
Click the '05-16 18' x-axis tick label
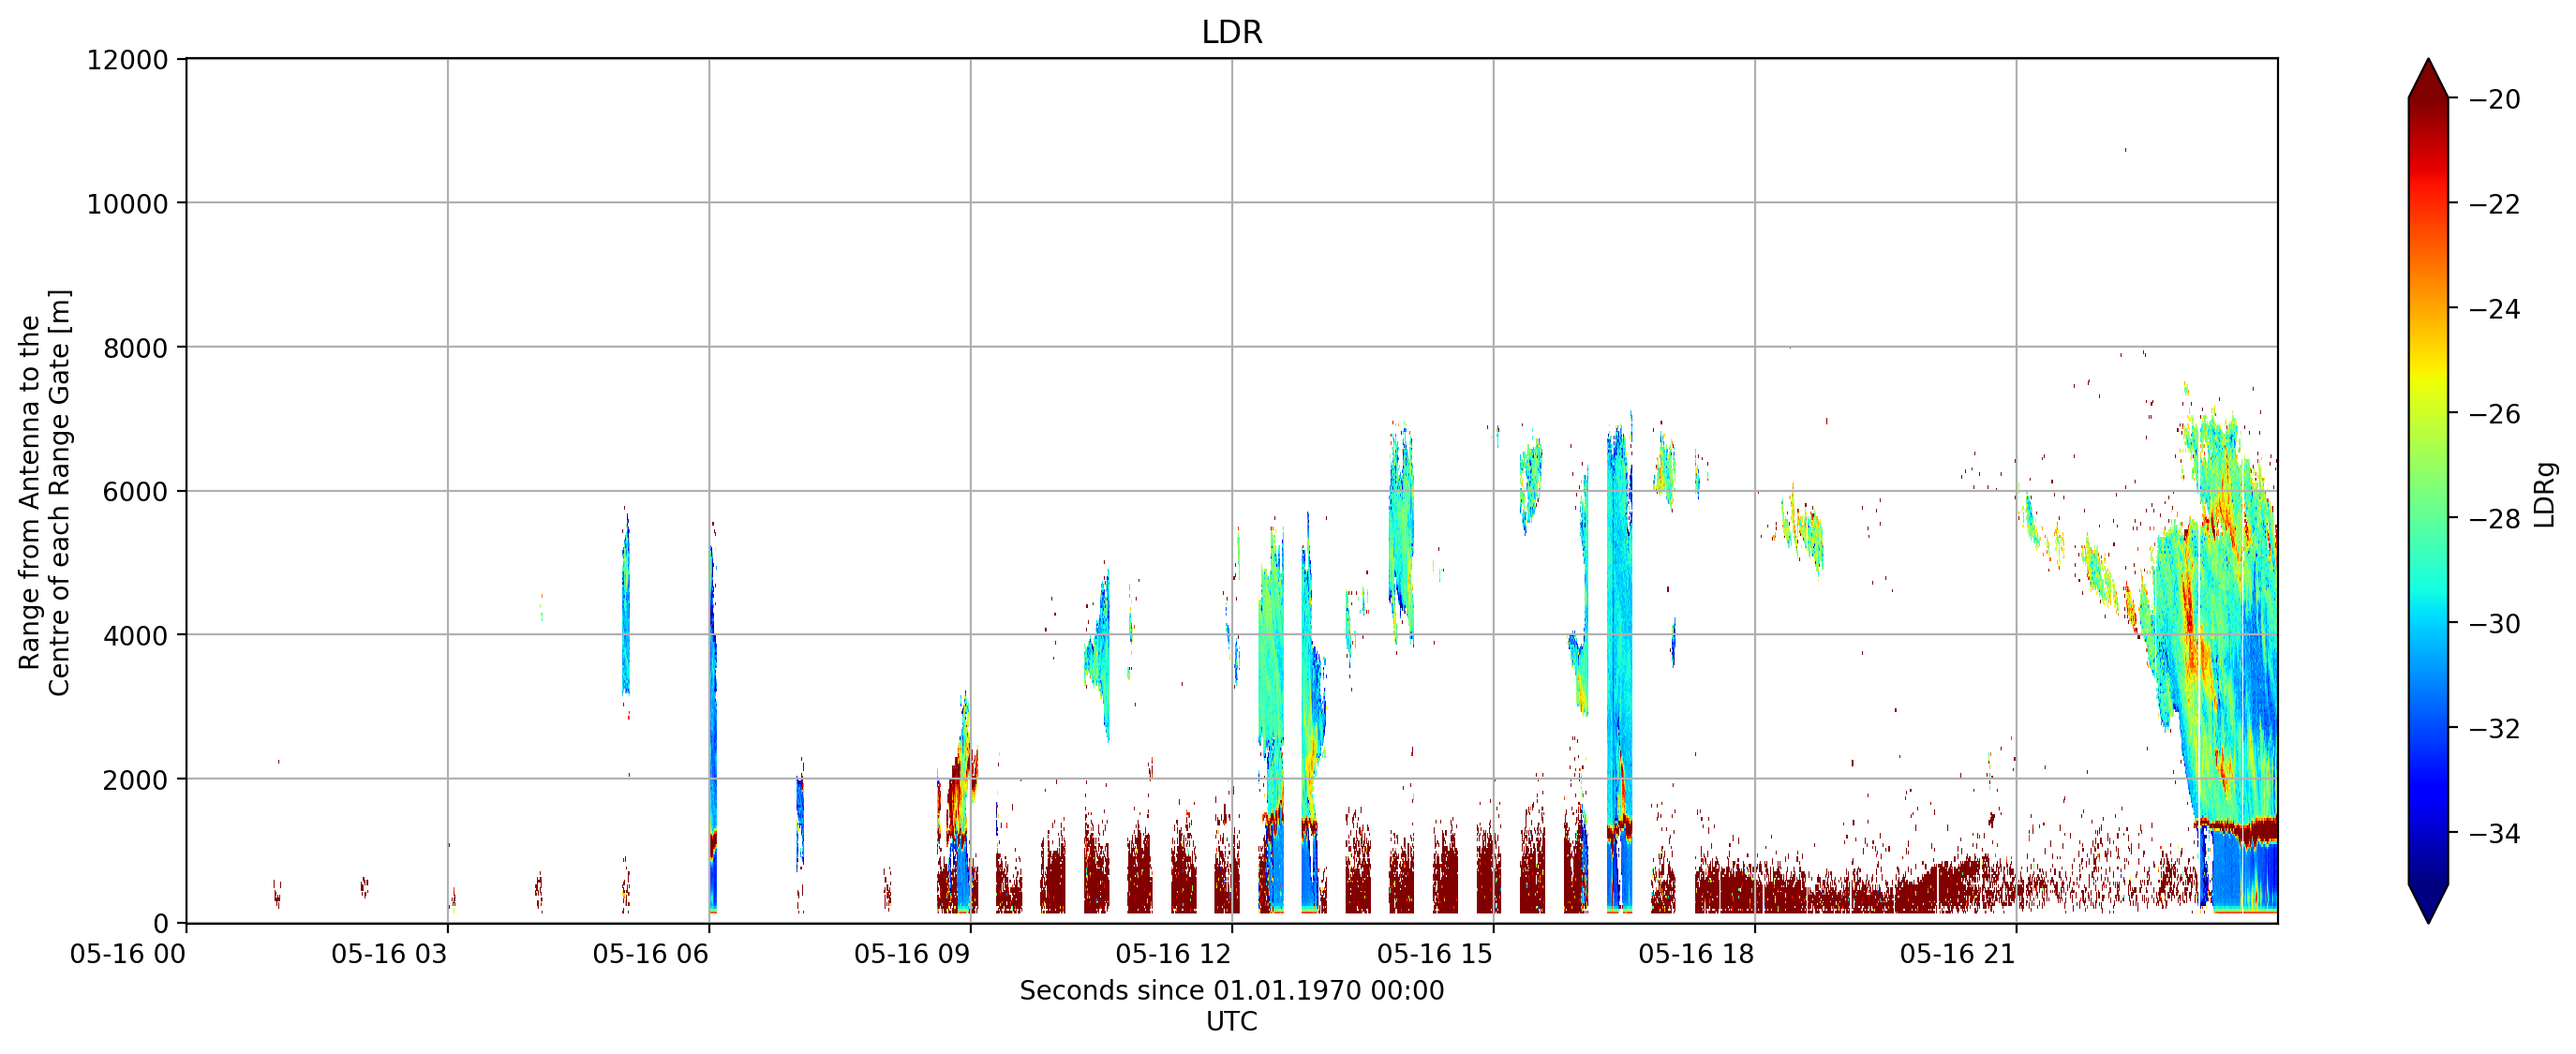tap(1696, 954)
